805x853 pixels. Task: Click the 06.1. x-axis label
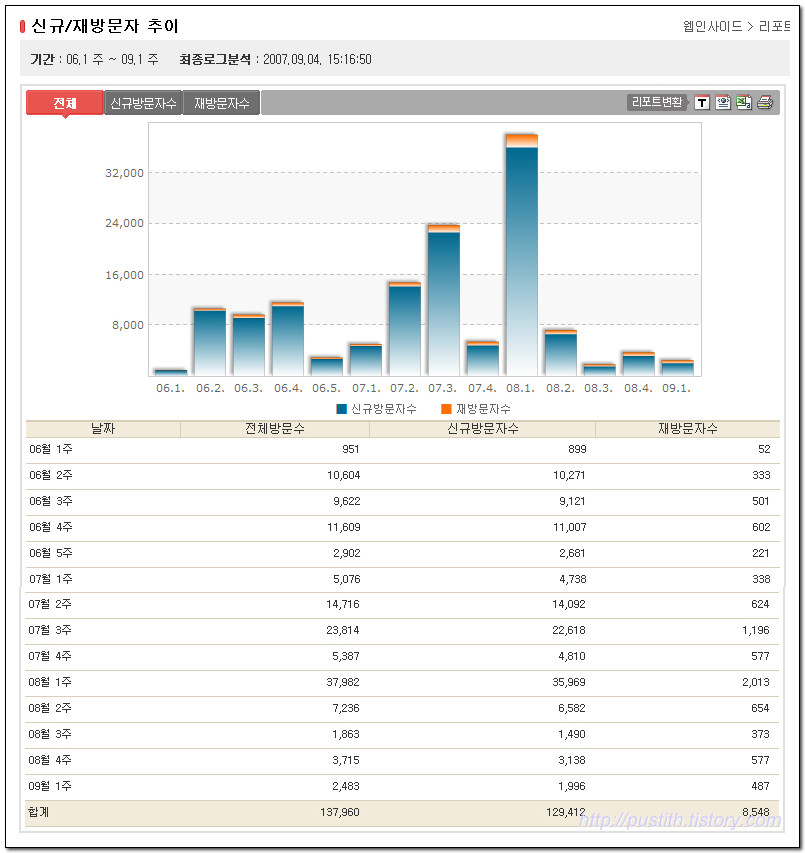171,388
